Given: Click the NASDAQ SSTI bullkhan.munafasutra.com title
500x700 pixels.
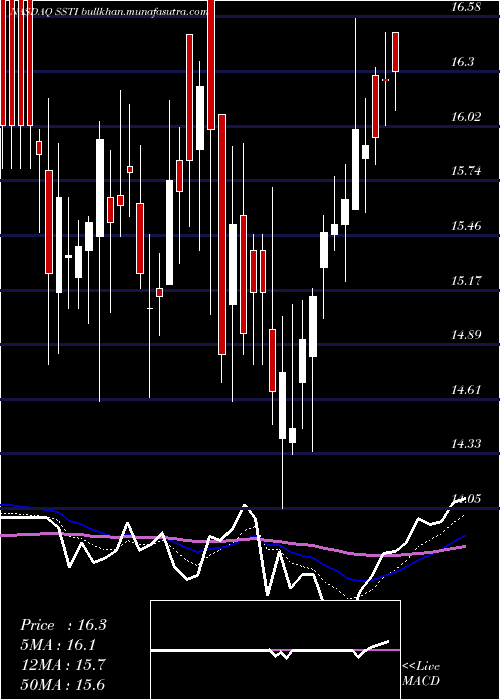Looking at the screenshot, I should click(108, 12).
